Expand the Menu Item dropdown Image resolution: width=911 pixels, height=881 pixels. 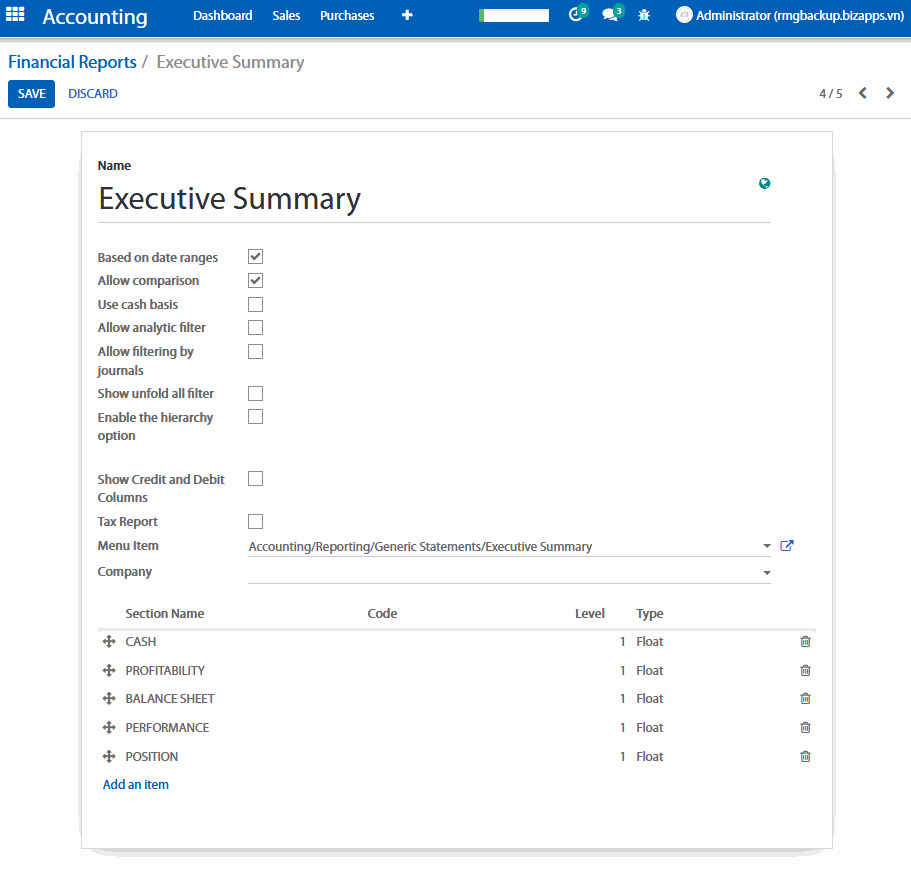pos(767,547)
